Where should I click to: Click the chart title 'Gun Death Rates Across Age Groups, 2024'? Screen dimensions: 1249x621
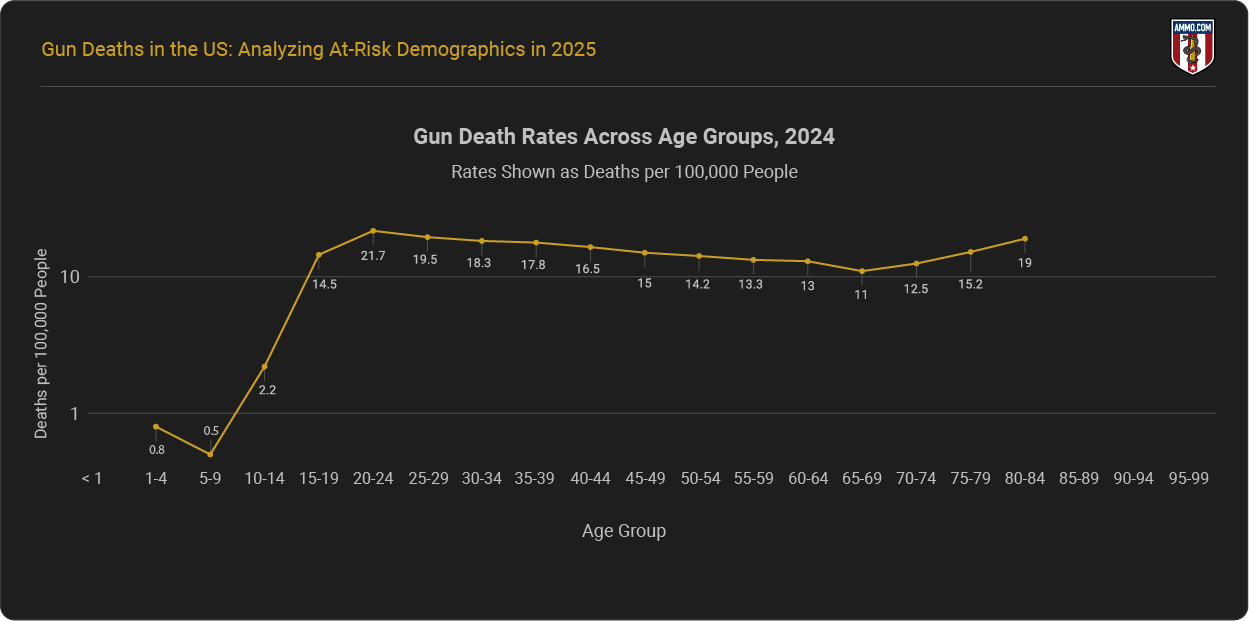624,137
